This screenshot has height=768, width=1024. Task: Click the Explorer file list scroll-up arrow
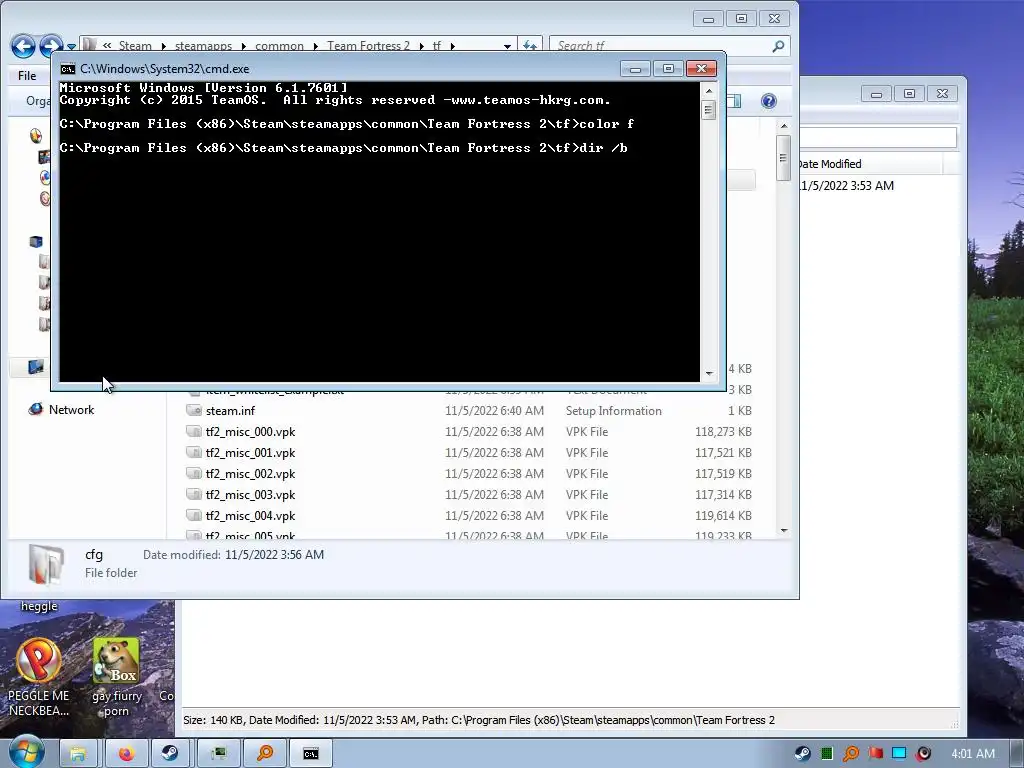click(784, 126)
